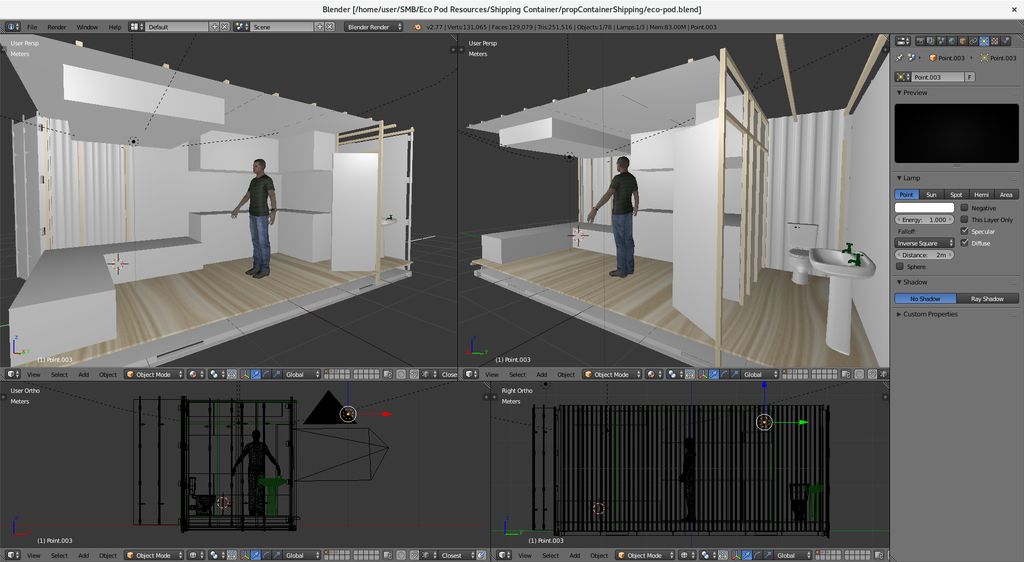The image size is (1024, 562).
Task: Add a new scene with plus button
Action: [319, 27]
